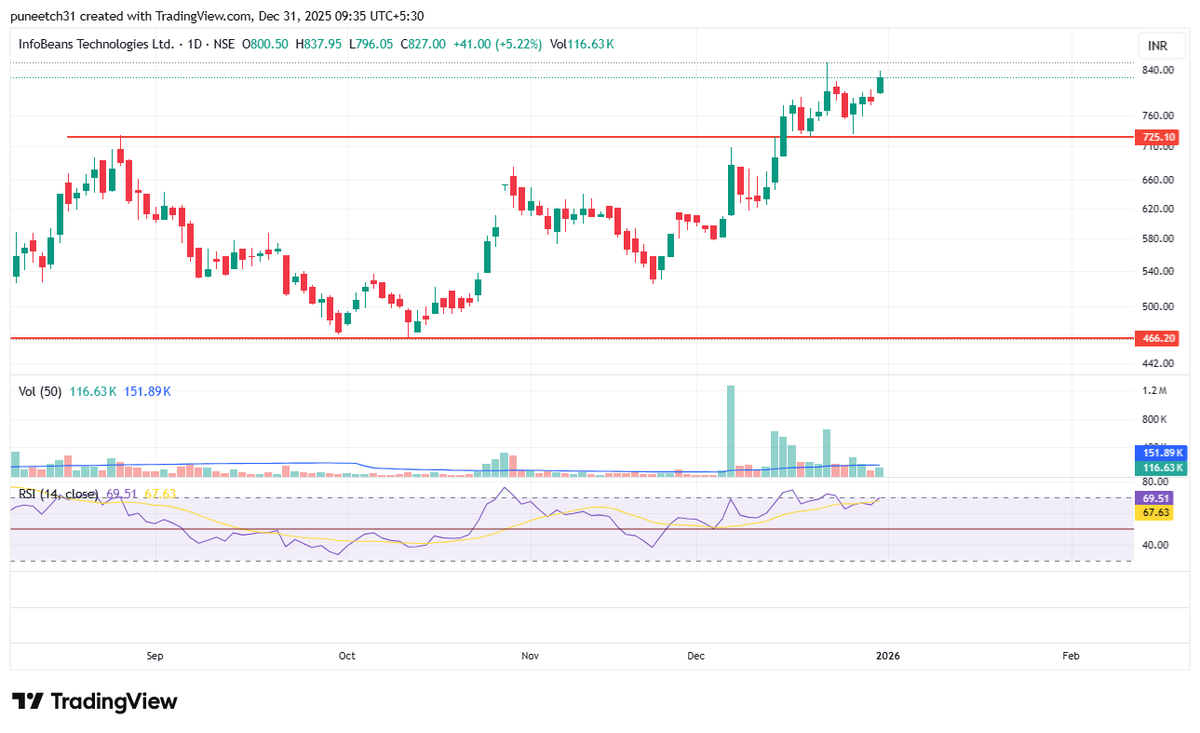Click the tallest volume bar in December

(731, 430)
